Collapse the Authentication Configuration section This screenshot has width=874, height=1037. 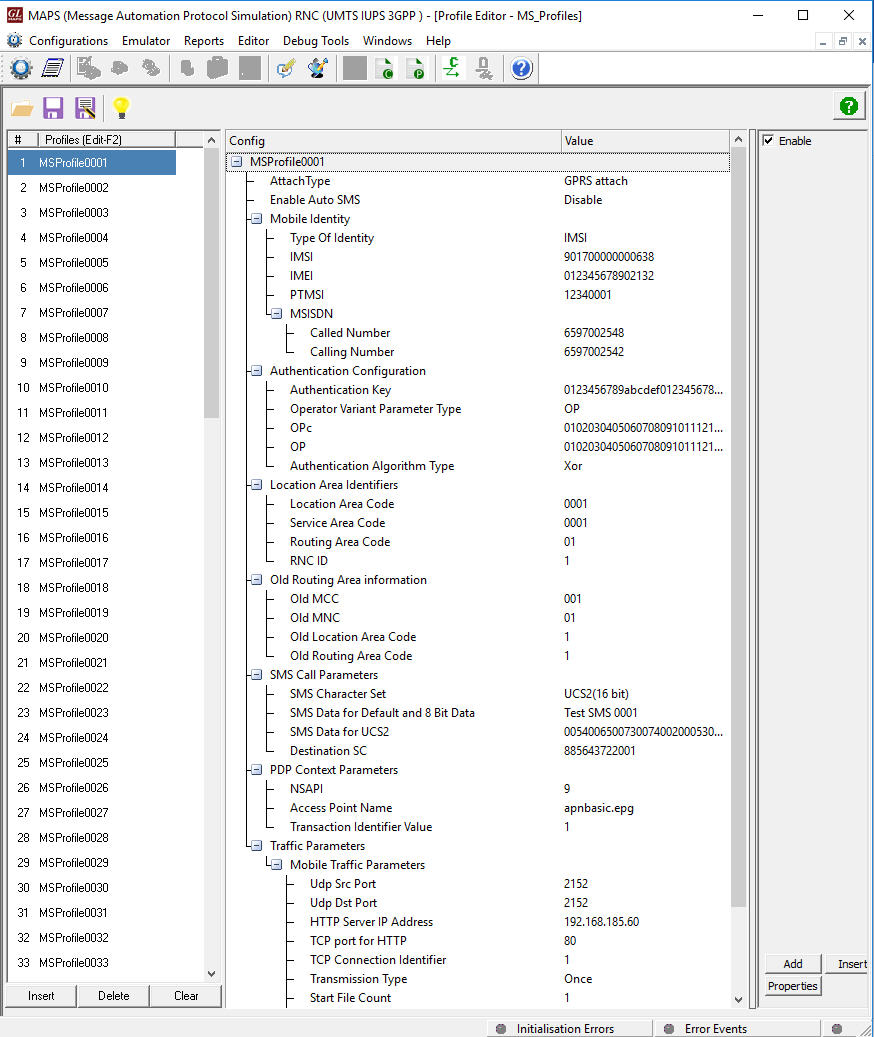(255, 370)
